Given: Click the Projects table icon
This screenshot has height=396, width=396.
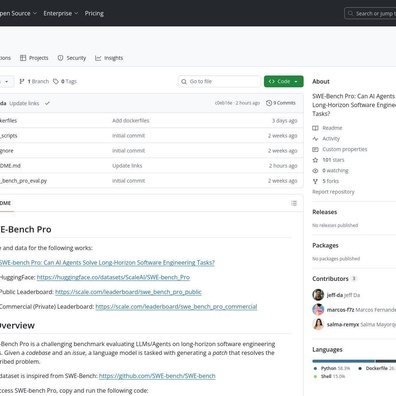Looking at the screenshot, I should [23, 58].
